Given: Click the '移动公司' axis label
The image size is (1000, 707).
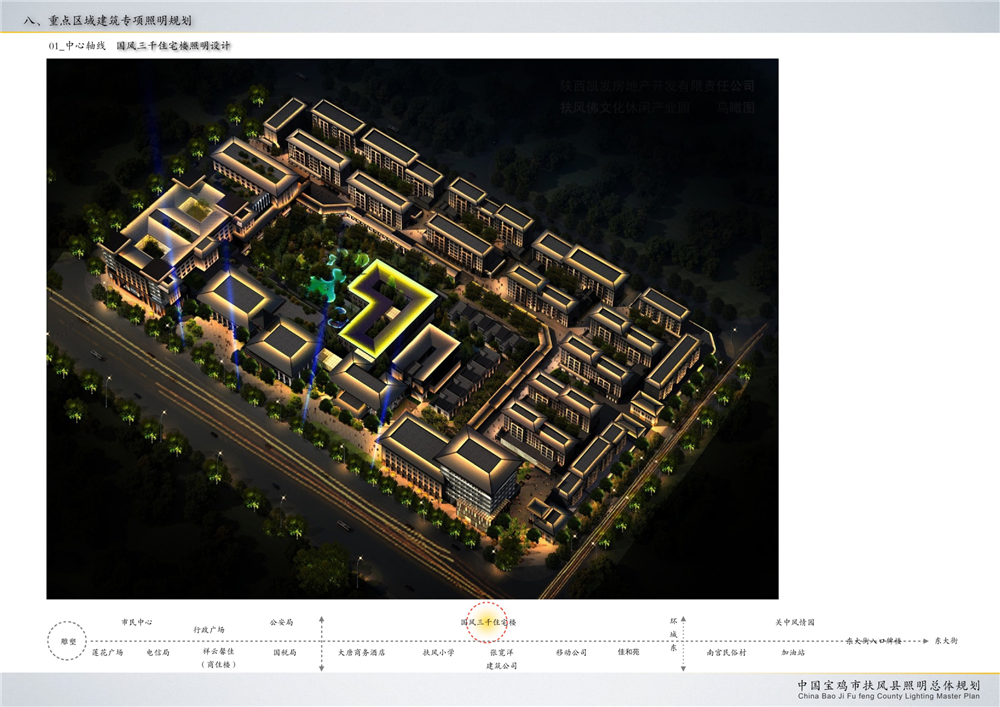Looking at the screenshot, I should coord(571,653).
